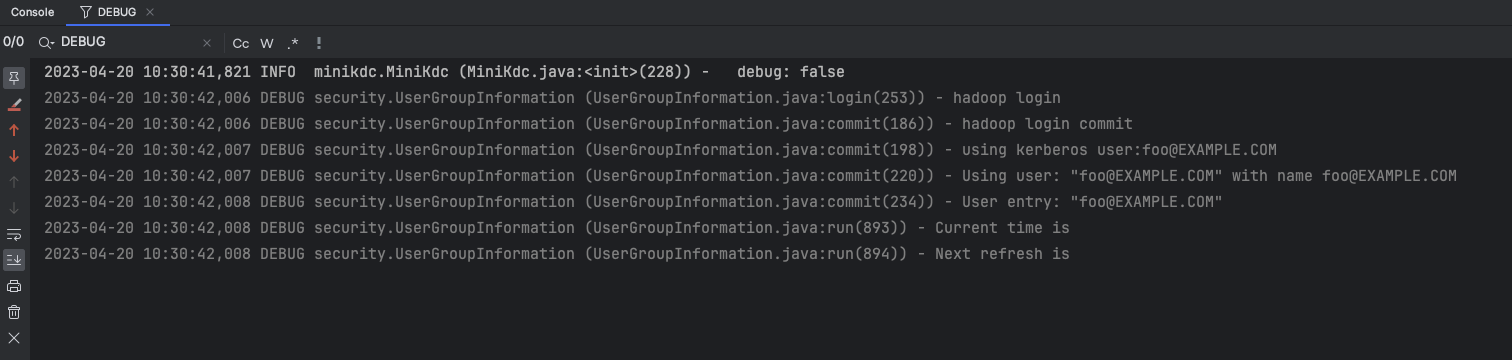Click log line 'hadoop login' login(253)
Screen dimensions: 1512x360
point(552,98)
